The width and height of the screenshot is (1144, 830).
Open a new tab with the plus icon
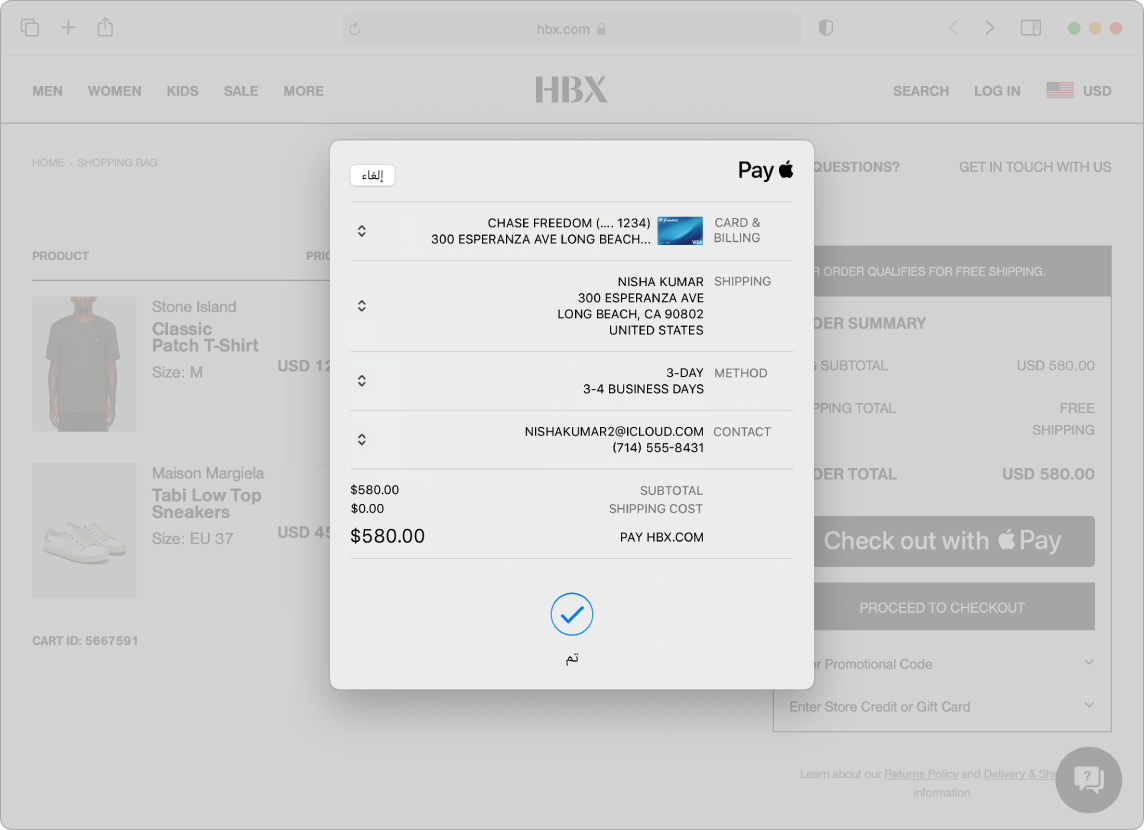(x=68, y=28)
